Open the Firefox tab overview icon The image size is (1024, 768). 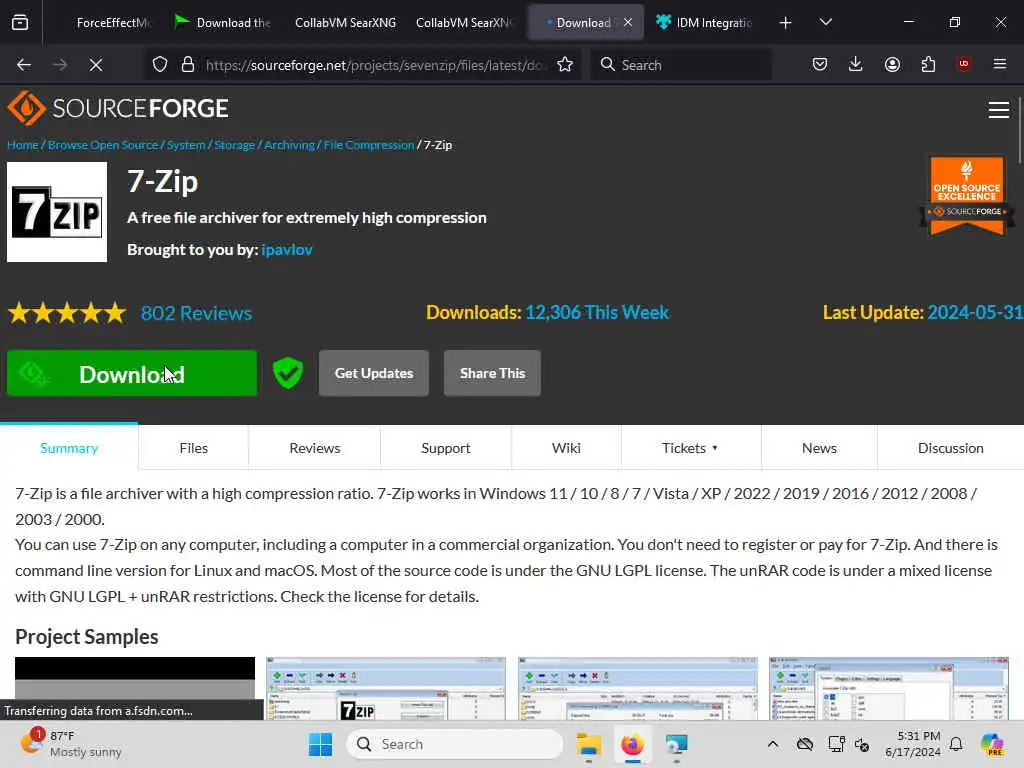click(20, 22)
